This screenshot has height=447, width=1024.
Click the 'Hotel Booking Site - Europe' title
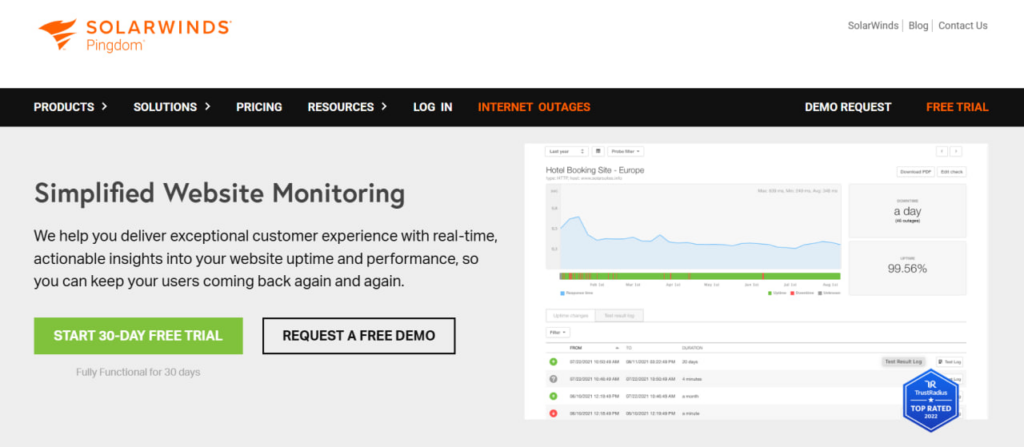point(595,171)
